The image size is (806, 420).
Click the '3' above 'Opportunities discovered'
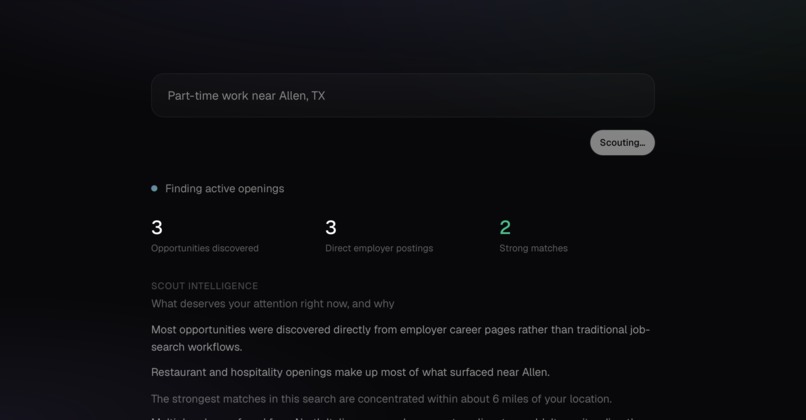[x=157, y=227]
